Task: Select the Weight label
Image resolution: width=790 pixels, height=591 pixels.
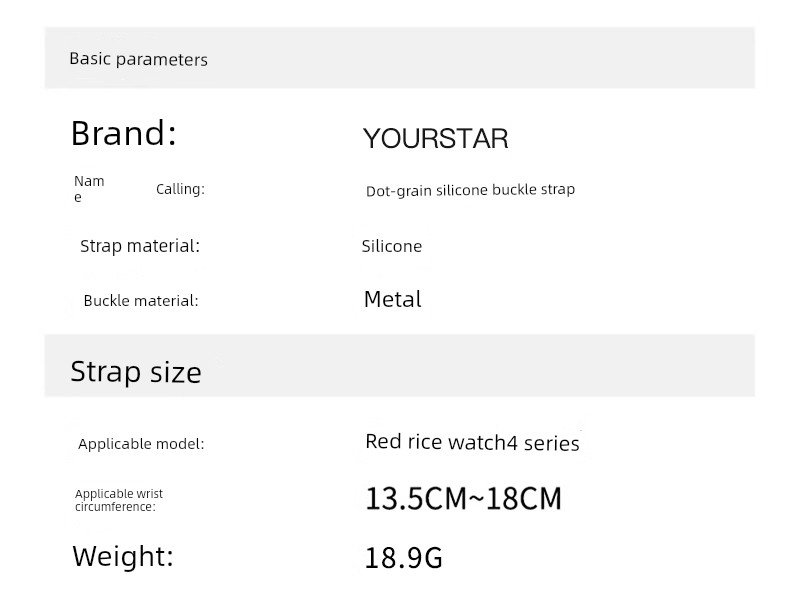Action: [123, 557]
